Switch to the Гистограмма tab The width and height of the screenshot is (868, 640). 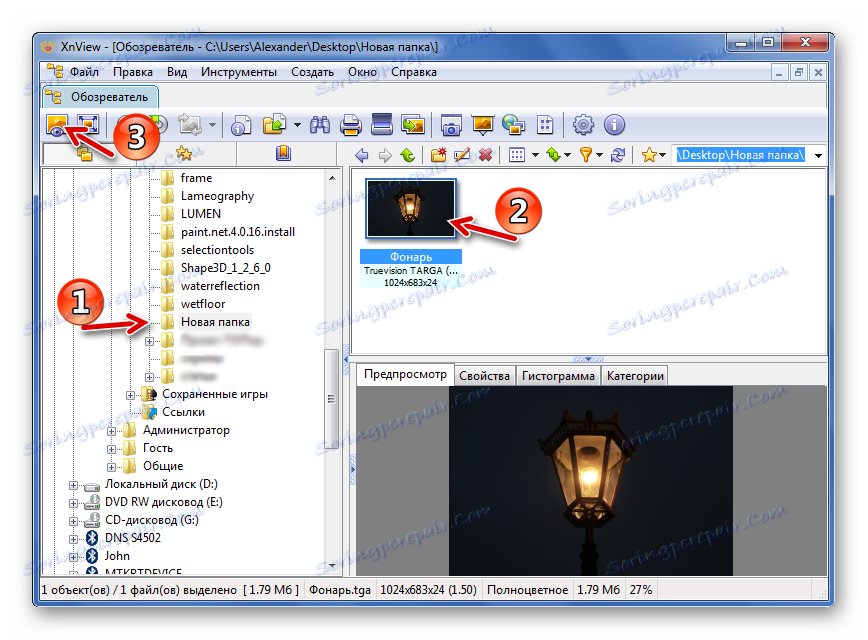tap(558, 376)
